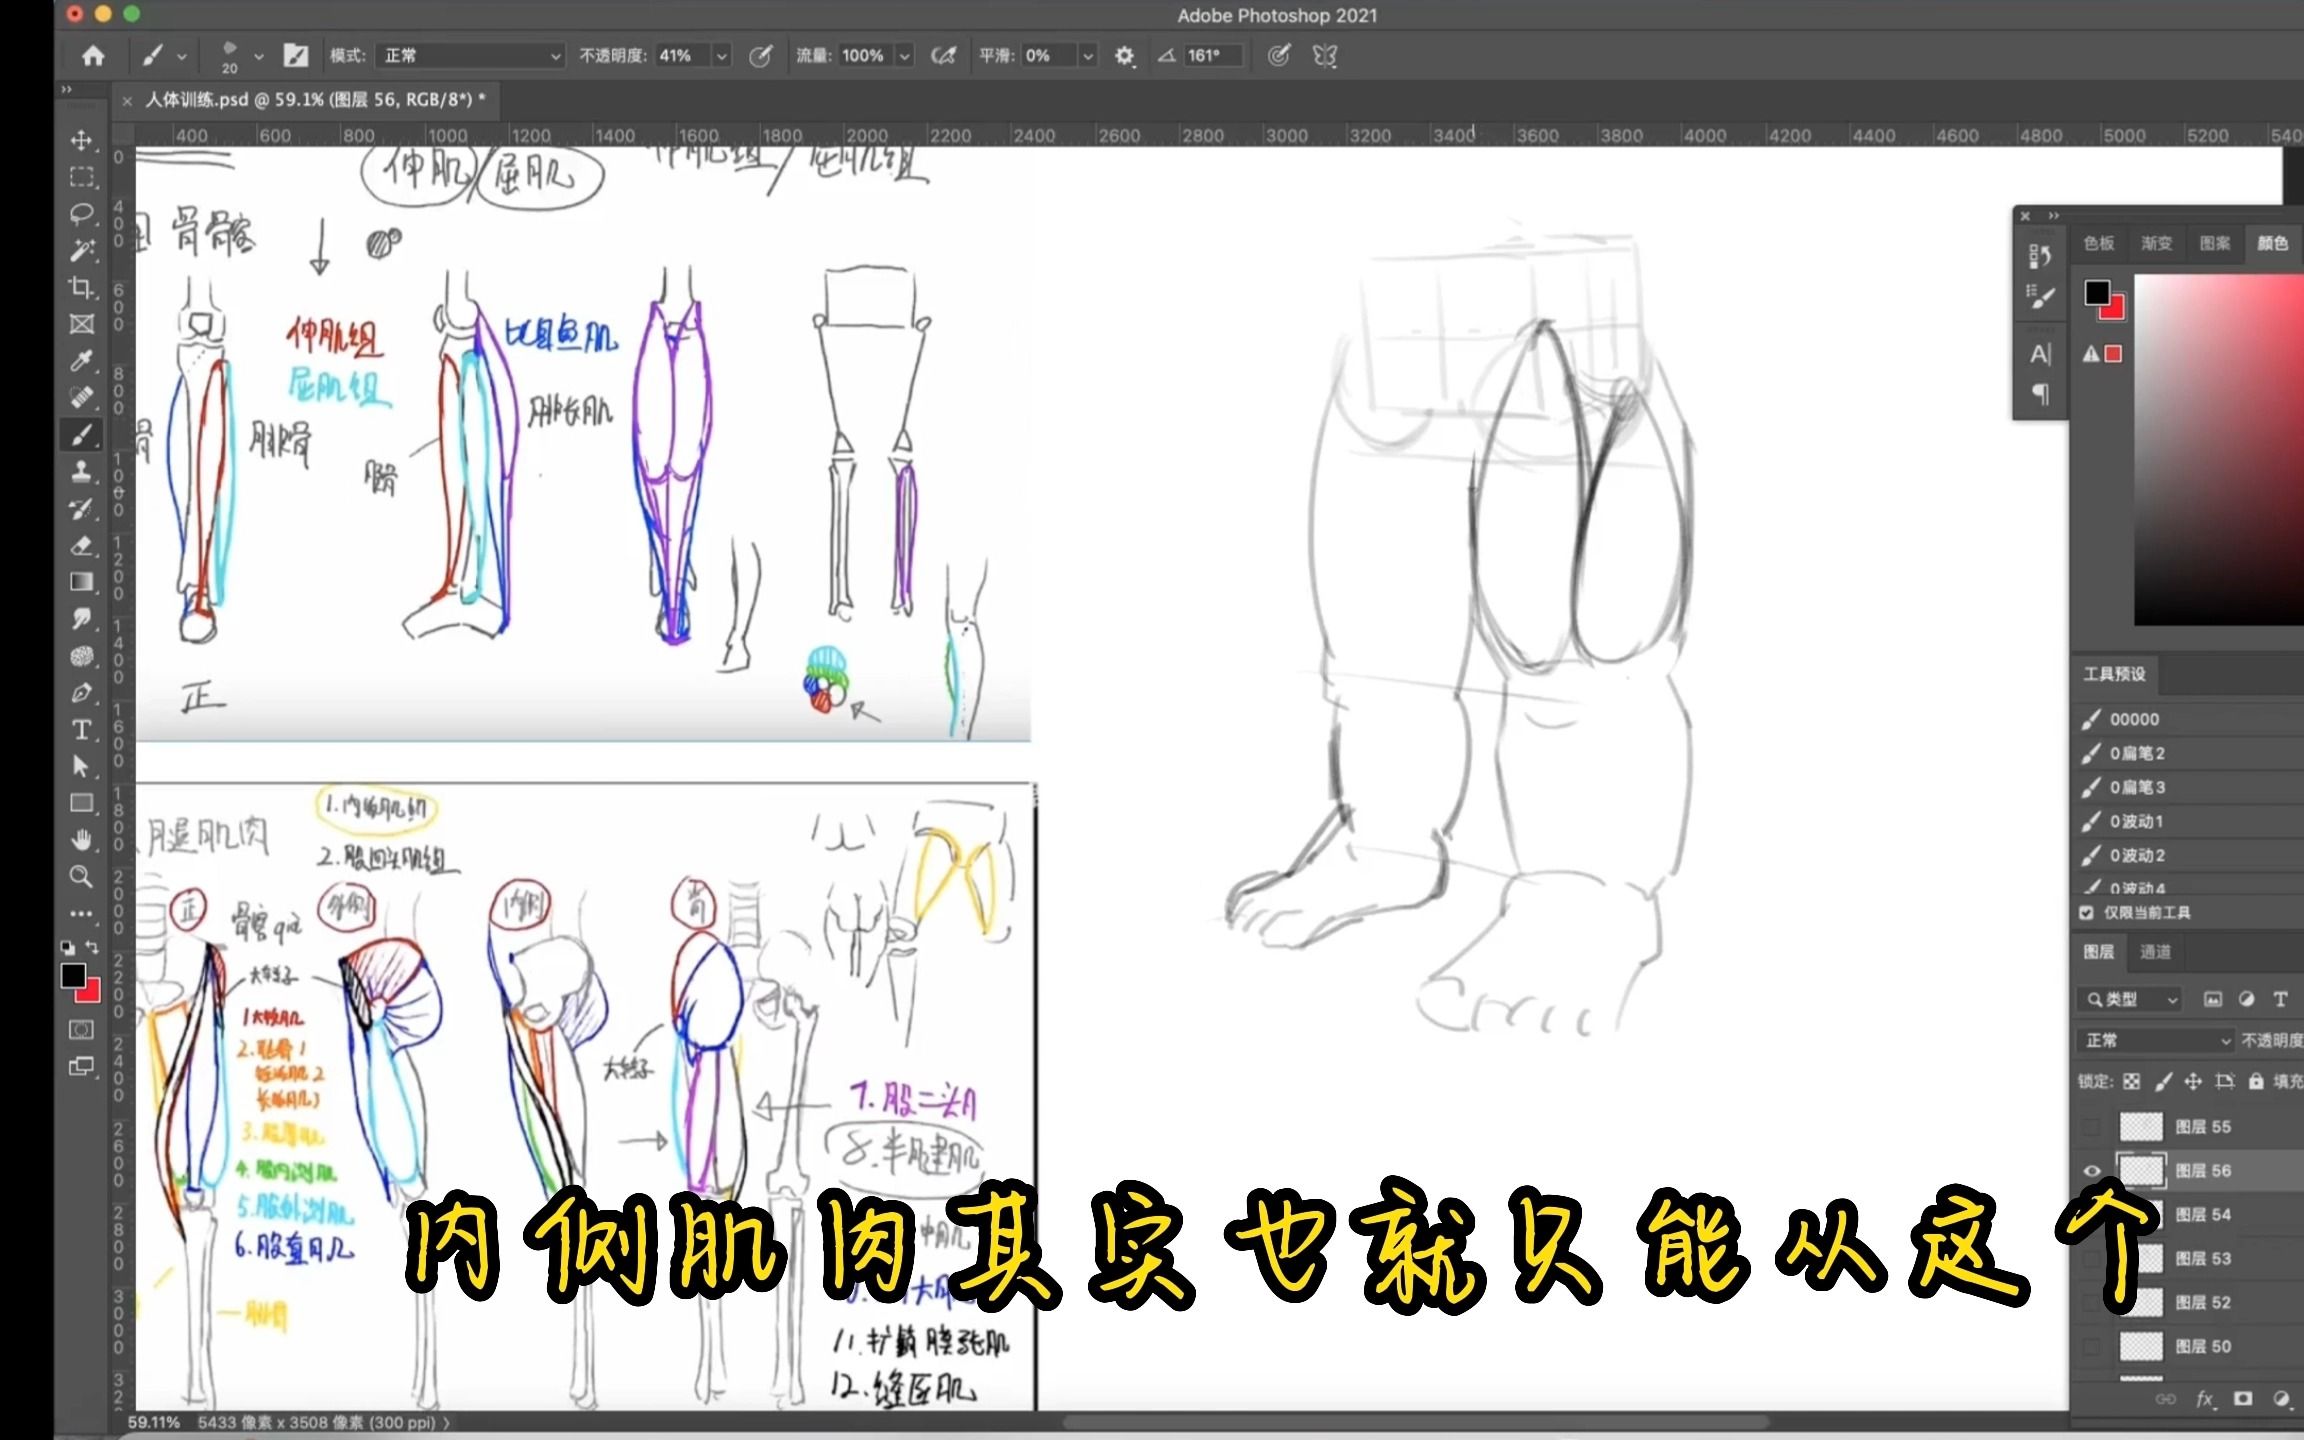This screenshot has height=1440, width=2304.
Task: Select the Frame tool
Action: [x=82, y=324]
